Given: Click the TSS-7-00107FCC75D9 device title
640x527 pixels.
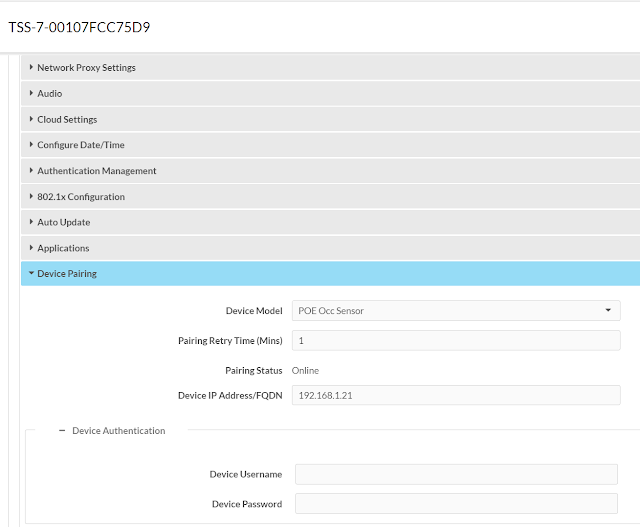Looking at the screenshot, I should tap(79, 27).
